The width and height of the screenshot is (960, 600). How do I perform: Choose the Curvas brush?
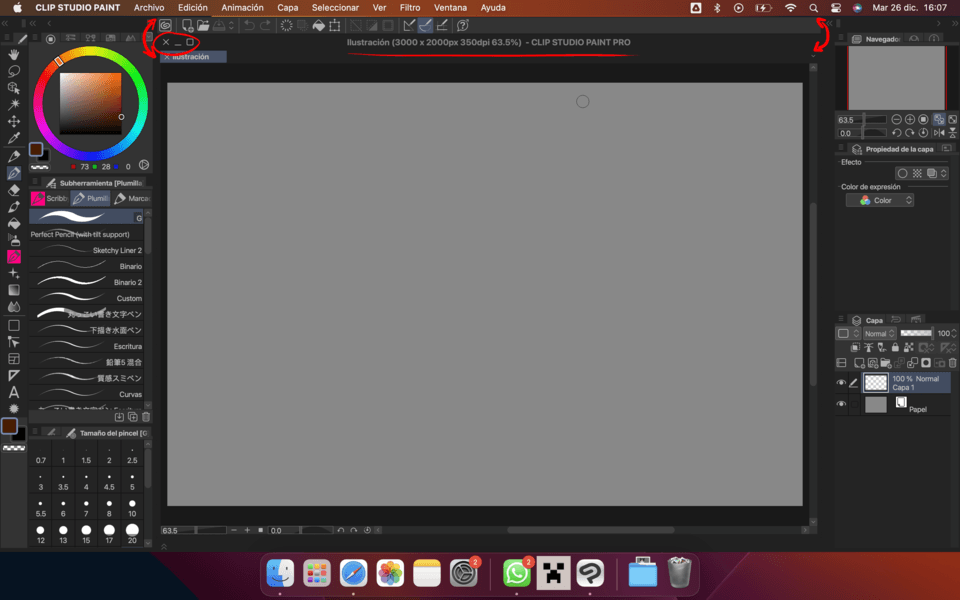86,394
